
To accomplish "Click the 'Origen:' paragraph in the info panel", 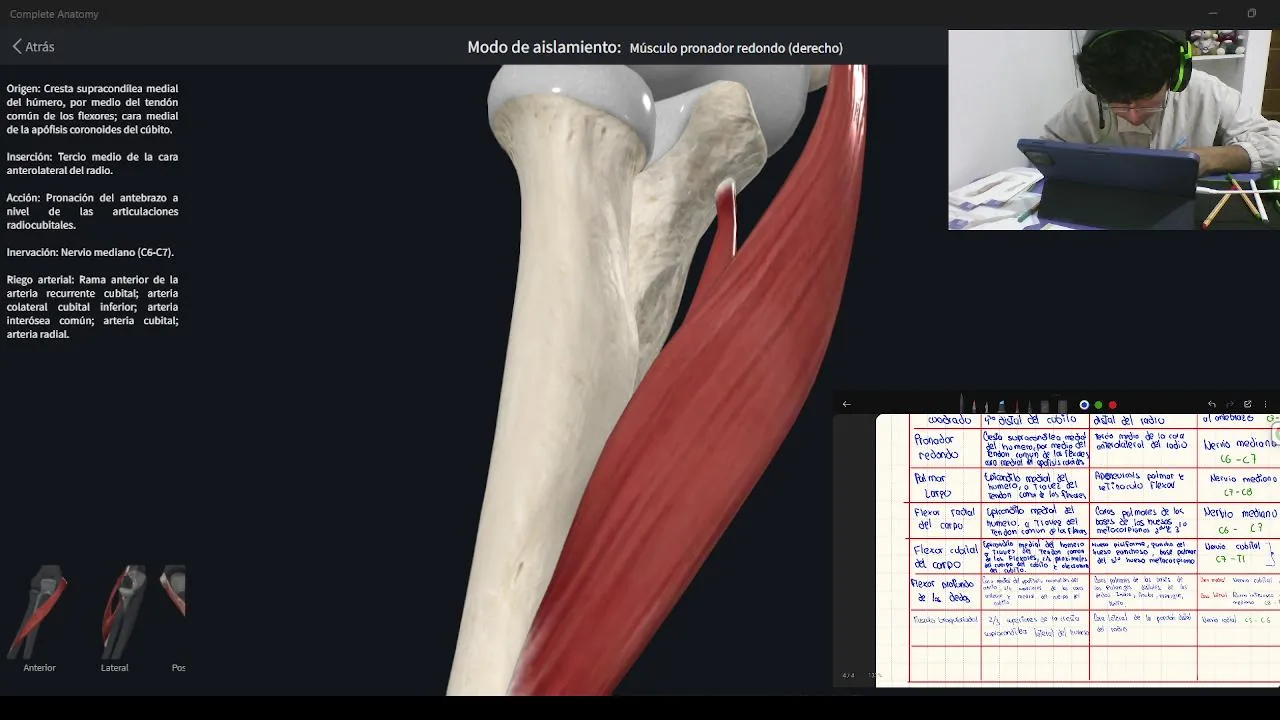I will click(x=92, y=109).
